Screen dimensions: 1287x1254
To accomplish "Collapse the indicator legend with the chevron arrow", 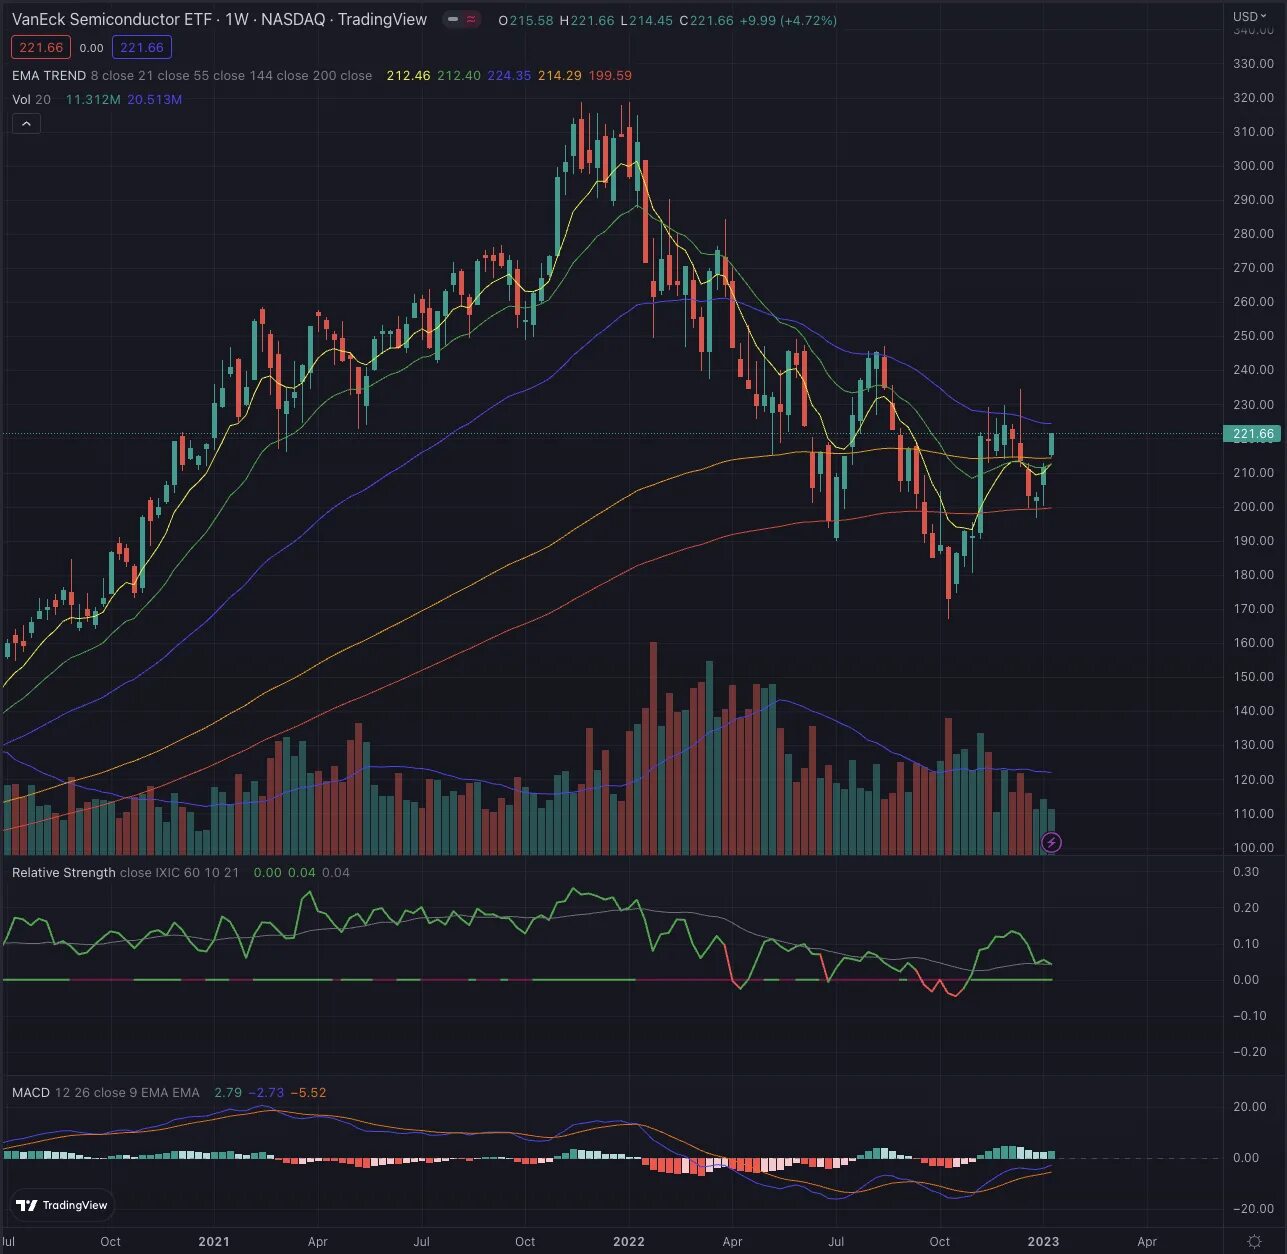I will pyautogui.click(x=26, y=124).
